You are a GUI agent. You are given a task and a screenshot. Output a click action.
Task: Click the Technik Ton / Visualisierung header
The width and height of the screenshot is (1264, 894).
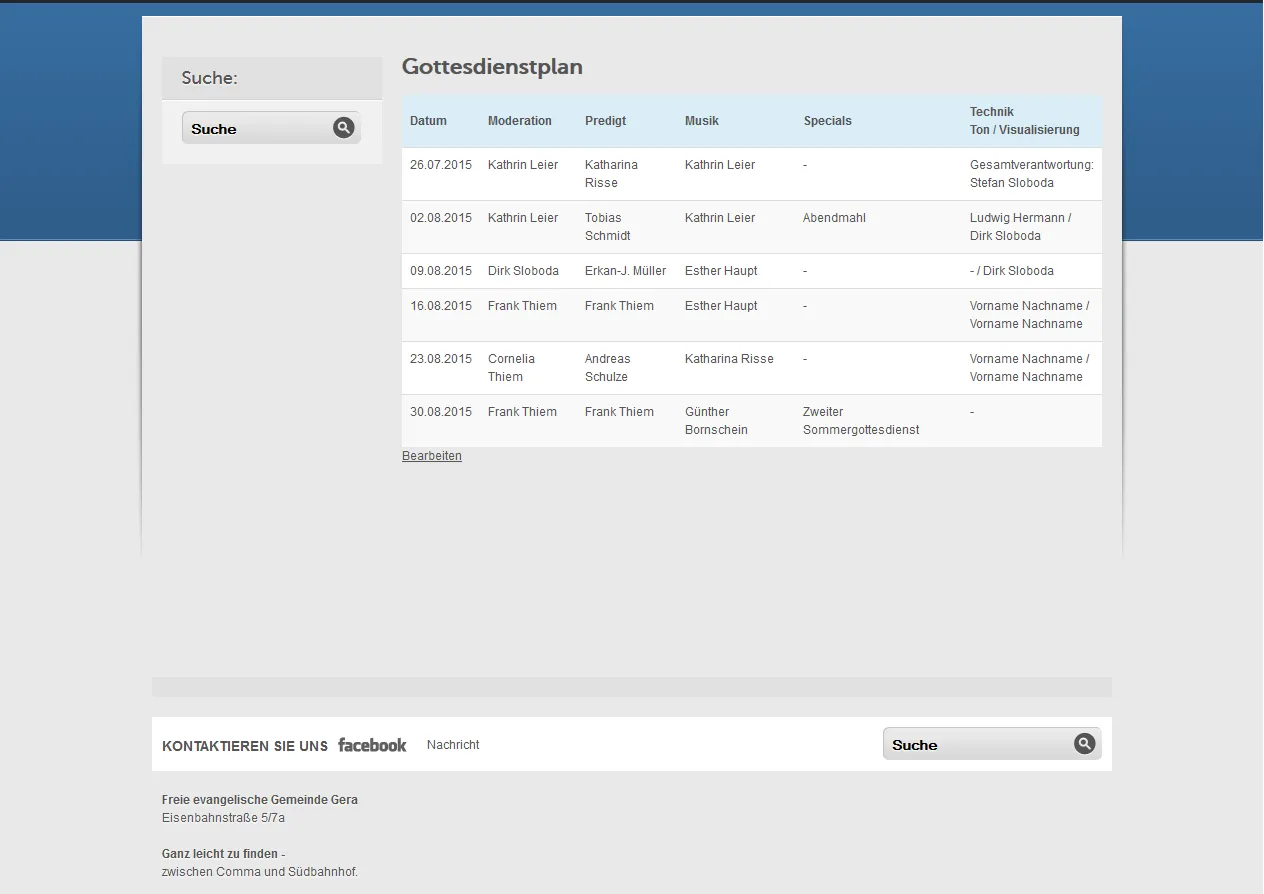[1025, 121]
